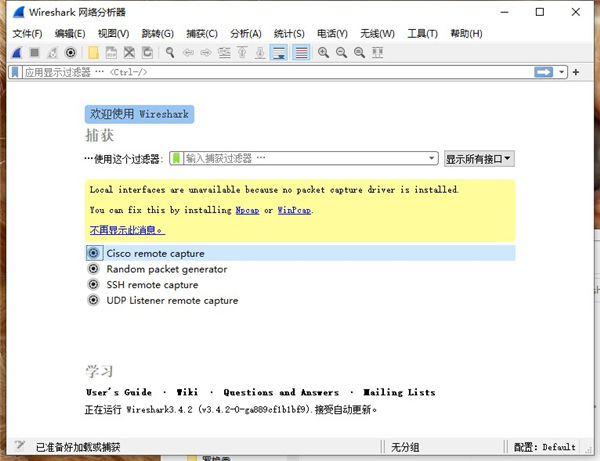This screenshot has height=461, width=600.
Task: Apply the display filter with blue arrow
Action: click(x=543, y=72)
